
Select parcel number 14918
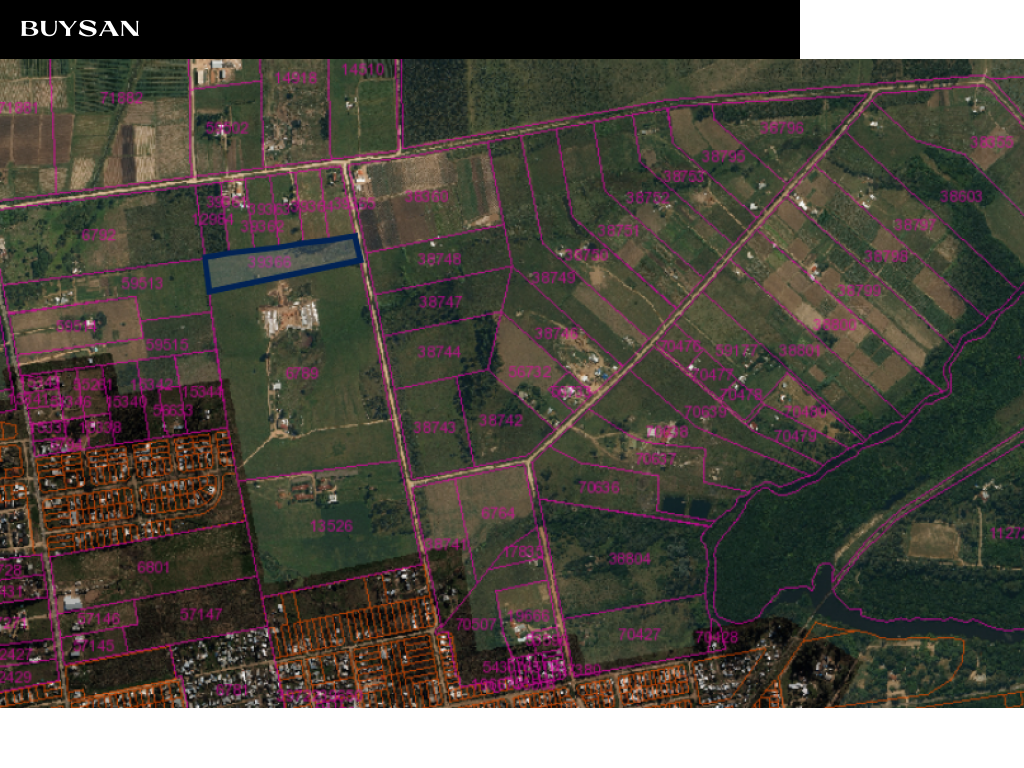[x=296, y=78]
